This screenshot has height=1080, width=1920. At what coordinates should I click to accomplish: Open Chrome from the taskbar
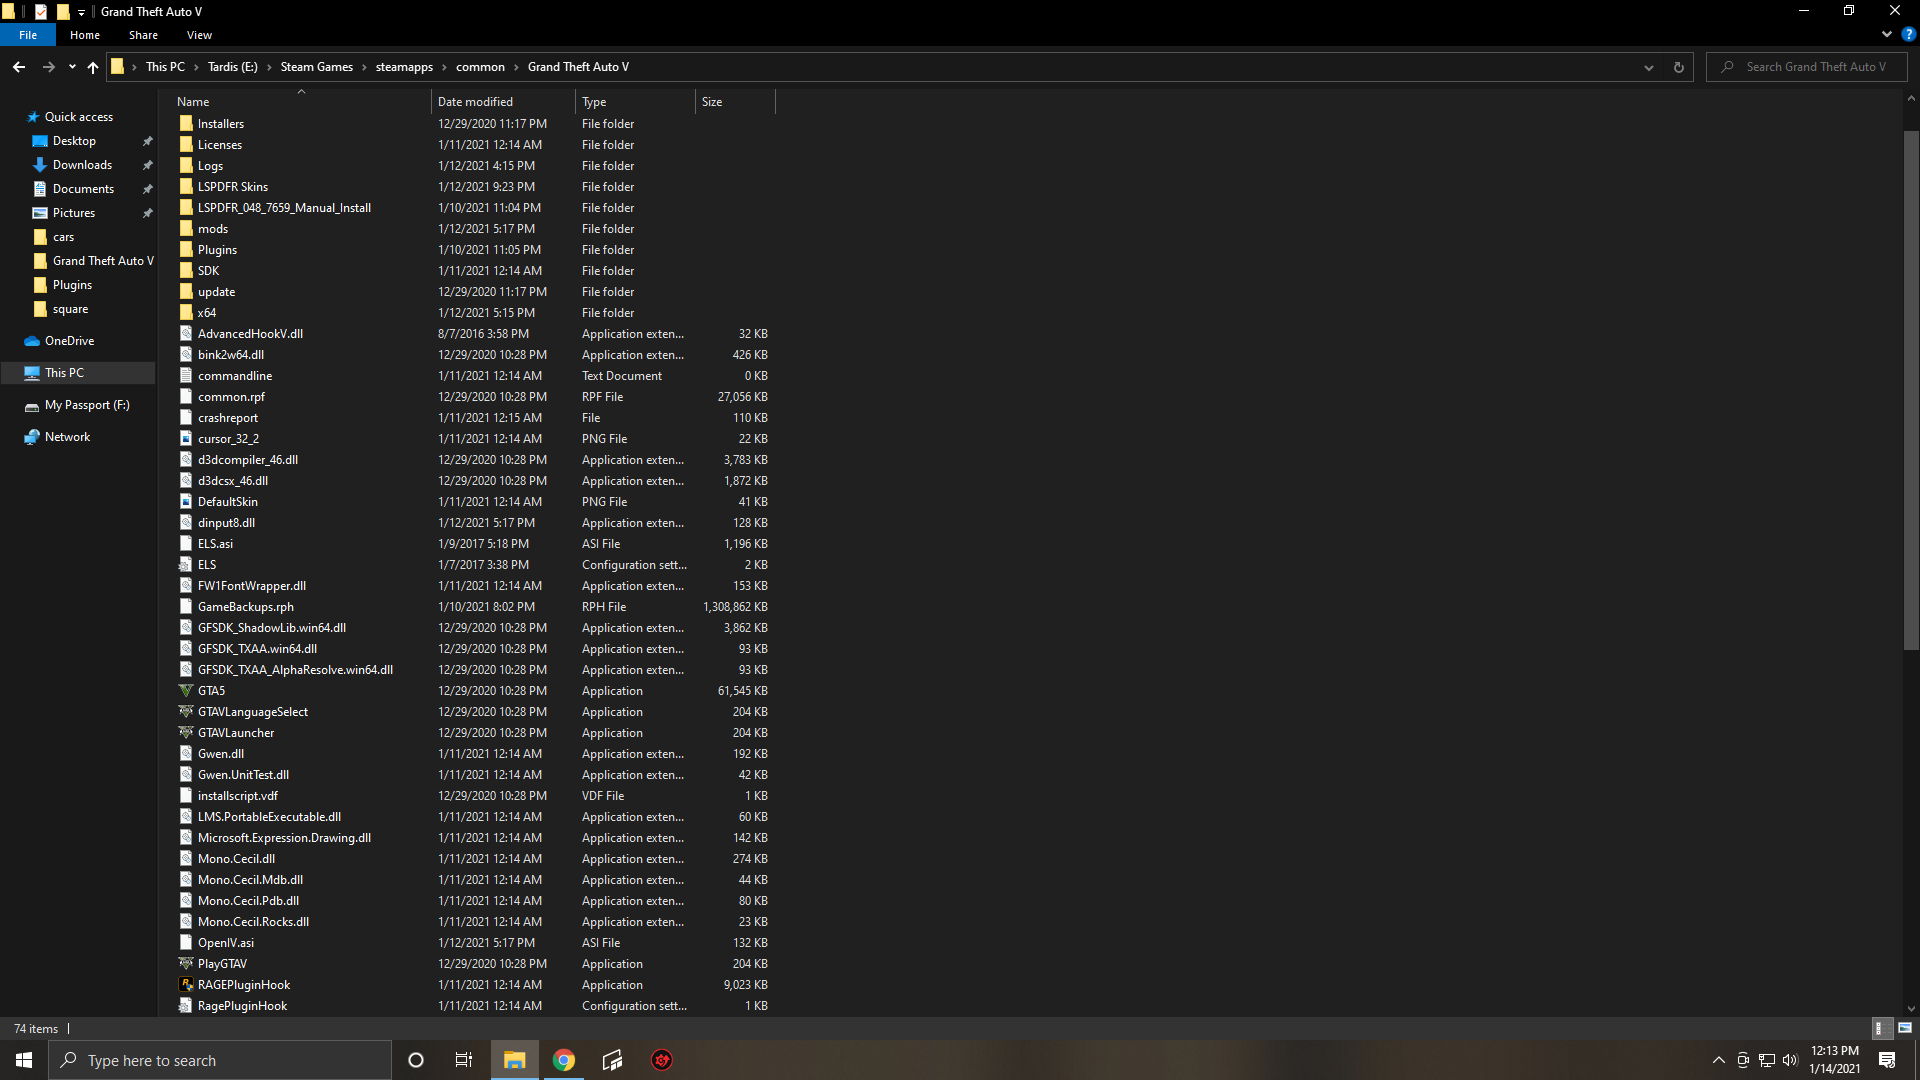pos(564,1060)
